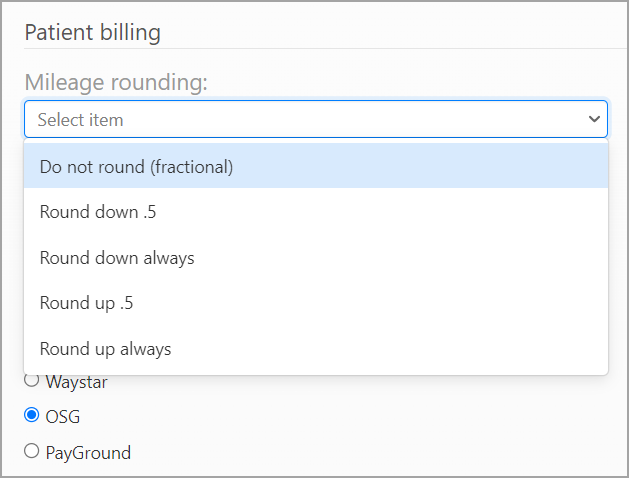
Task: Click the 'OSG' label text
Action: click(x=63, y=416)
